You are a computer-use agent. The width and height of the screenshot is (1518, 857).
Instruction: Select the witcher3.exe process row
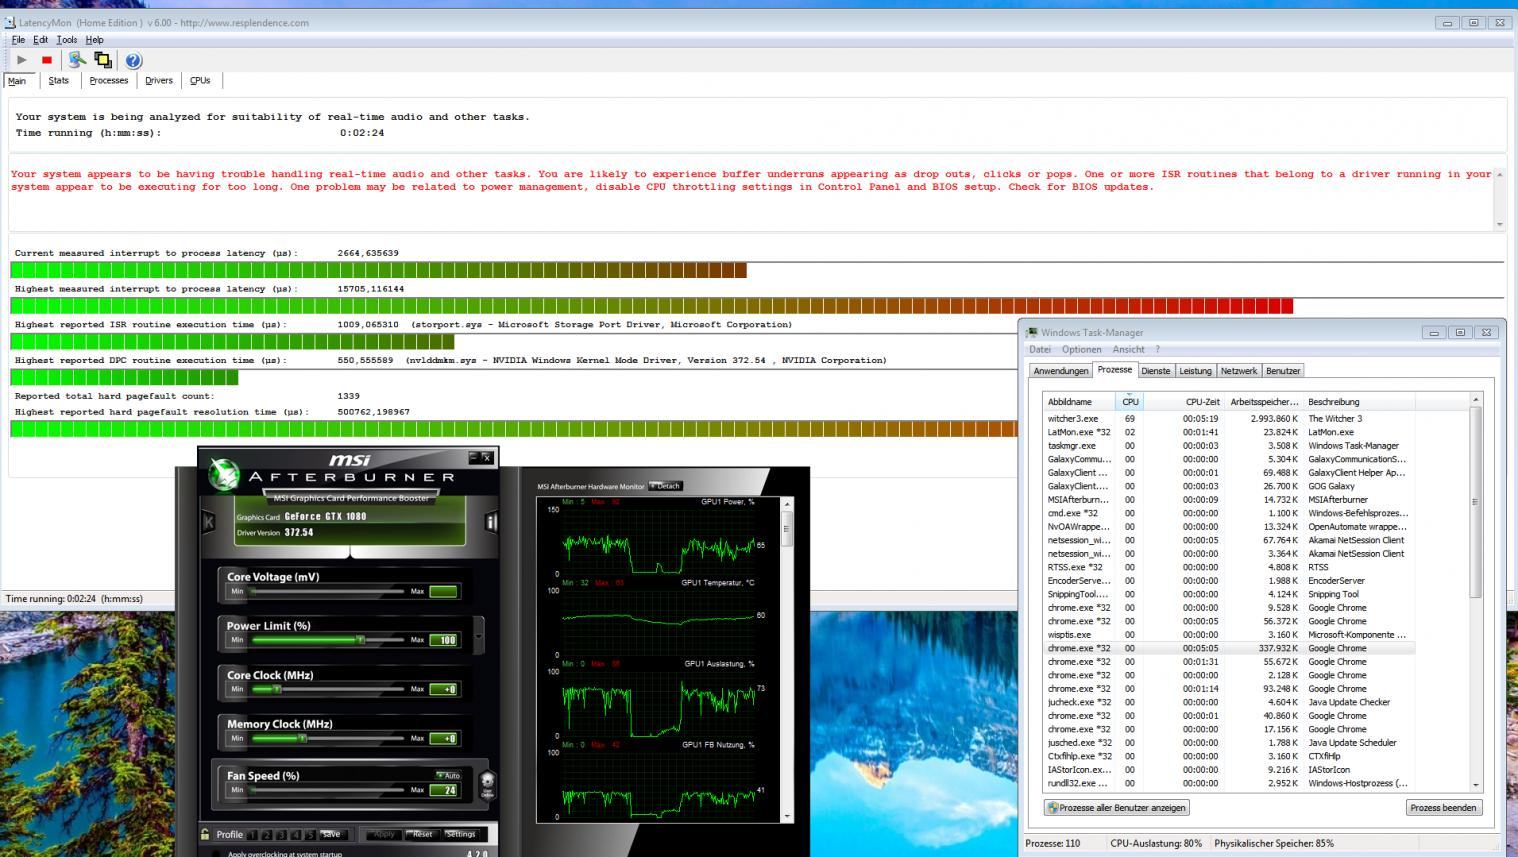pyautogui.click(x=1228, y=419)
